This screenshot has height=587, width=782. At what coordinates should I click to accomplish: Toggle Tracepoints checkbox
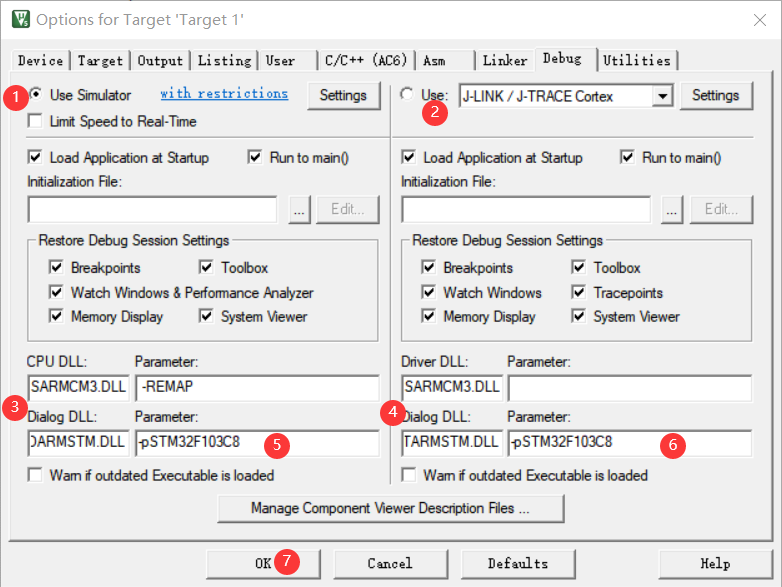click(x=579, y=292)
